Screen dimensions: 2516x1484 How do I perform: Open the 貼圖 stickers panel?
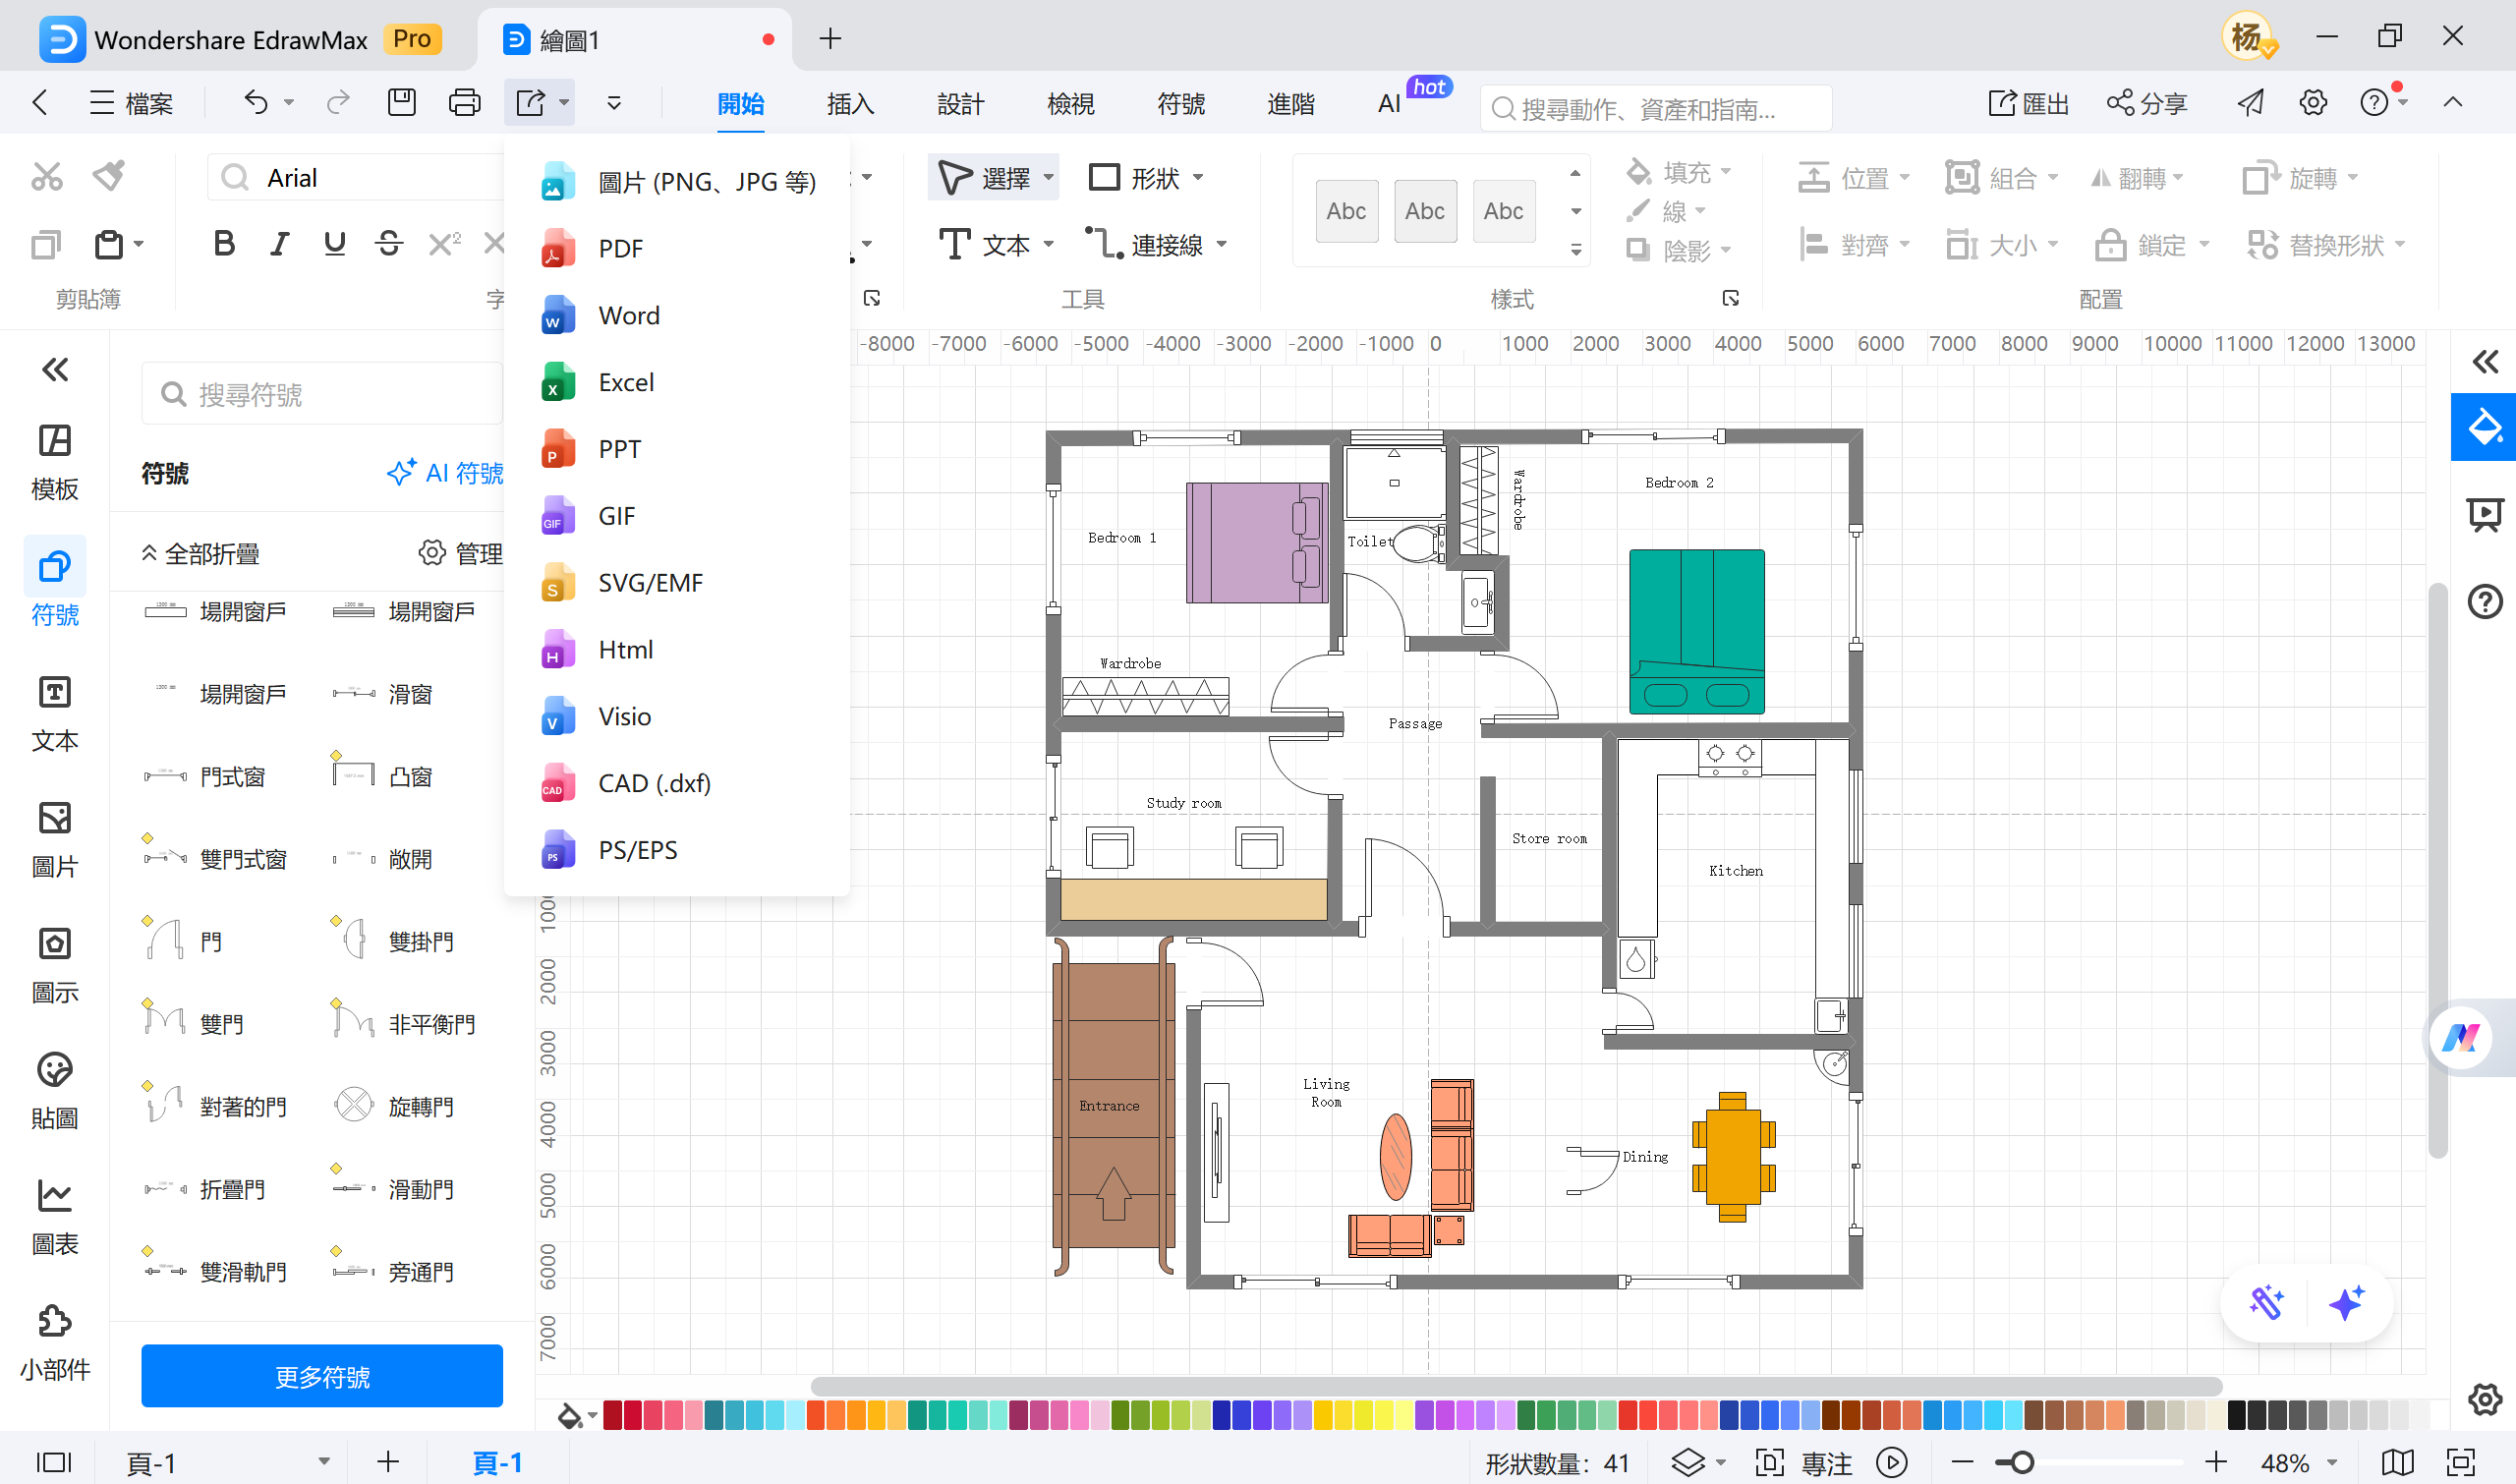tap(55, 1090)
